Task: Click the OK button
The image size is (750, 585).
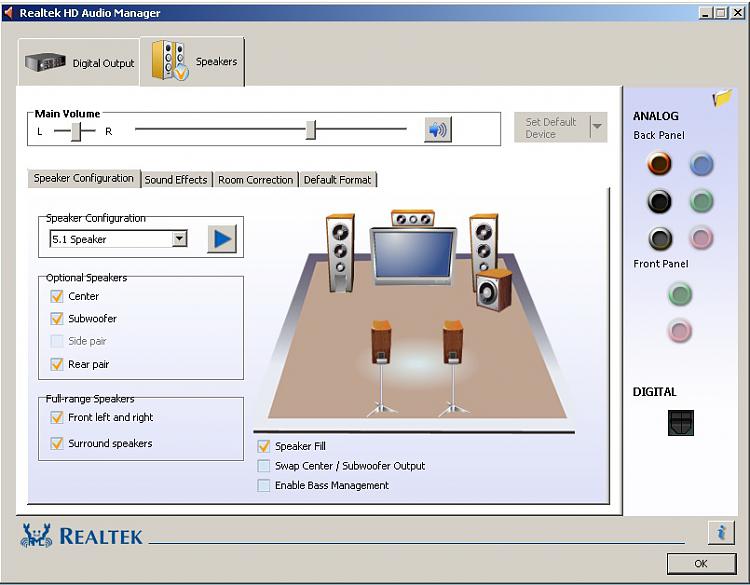Action: coord(701,563)
